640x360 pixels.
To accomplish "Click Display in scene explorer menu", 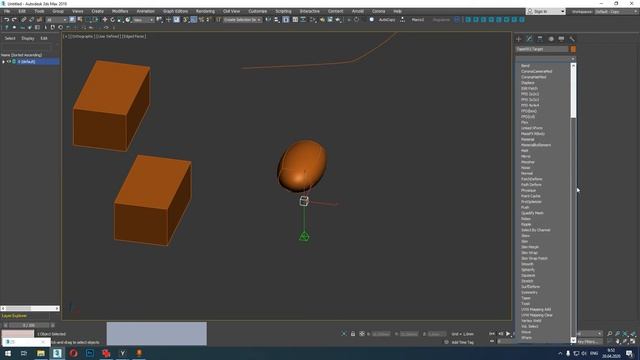I will coord(28,38).
